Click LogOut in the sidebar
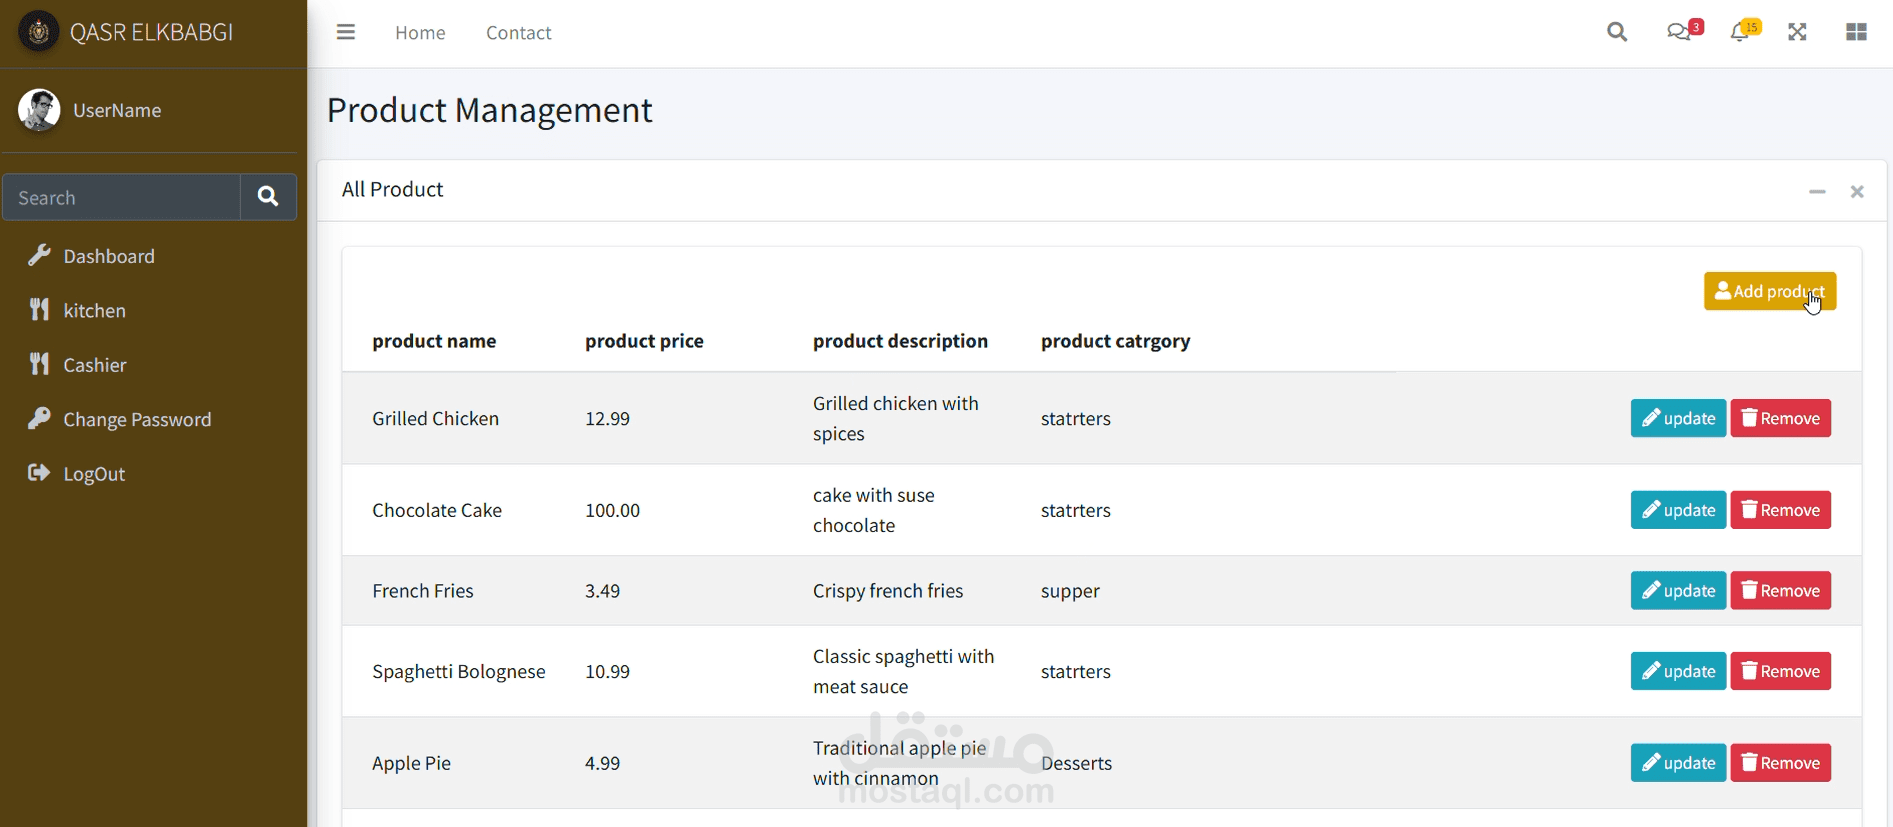Viewport: 1893px width, 827px height. pos(94,474)
